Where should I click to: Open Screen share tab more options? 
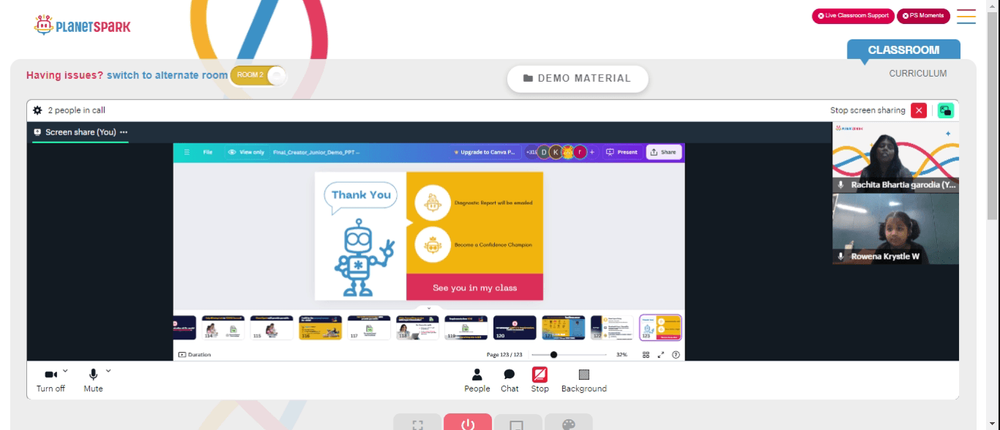[x=124, y=132]
